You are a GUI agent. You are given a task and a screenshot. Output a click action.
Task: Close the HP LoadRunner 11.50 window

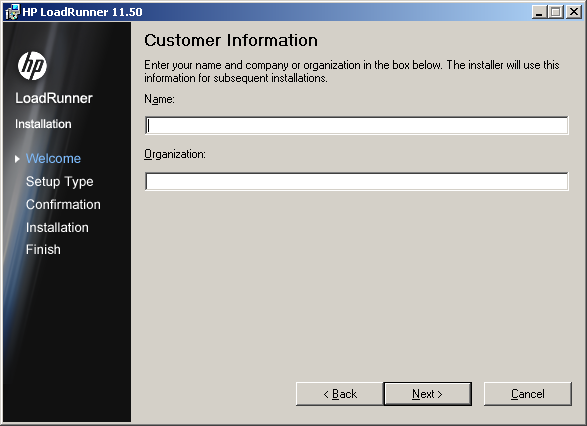(574, 12)
